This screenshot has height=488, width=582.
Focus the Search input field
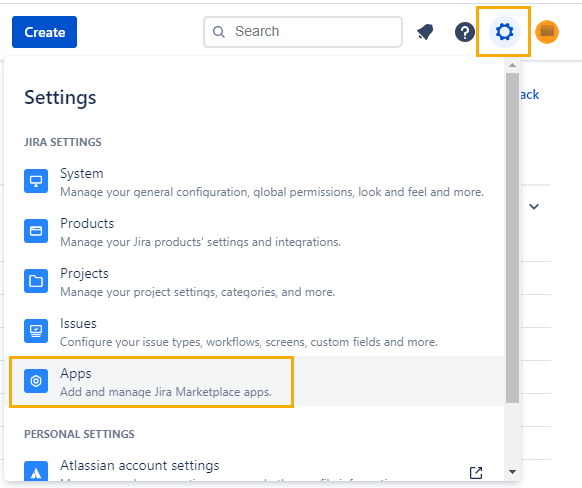point(303,32)
